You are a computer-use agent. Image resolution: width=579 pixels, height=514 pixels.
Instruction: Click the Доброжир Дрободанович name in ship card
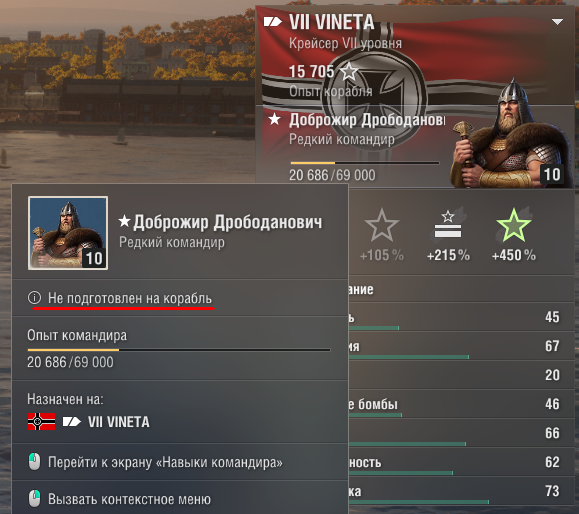coord(367,120)
